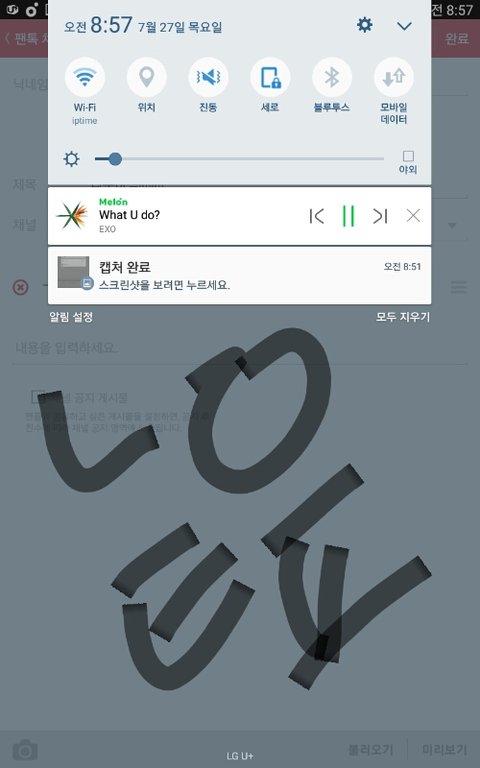Expand quick settings with the chevron arrow
Image resolution: width=480 pixels, height=768 pixels.
[404, 26]
